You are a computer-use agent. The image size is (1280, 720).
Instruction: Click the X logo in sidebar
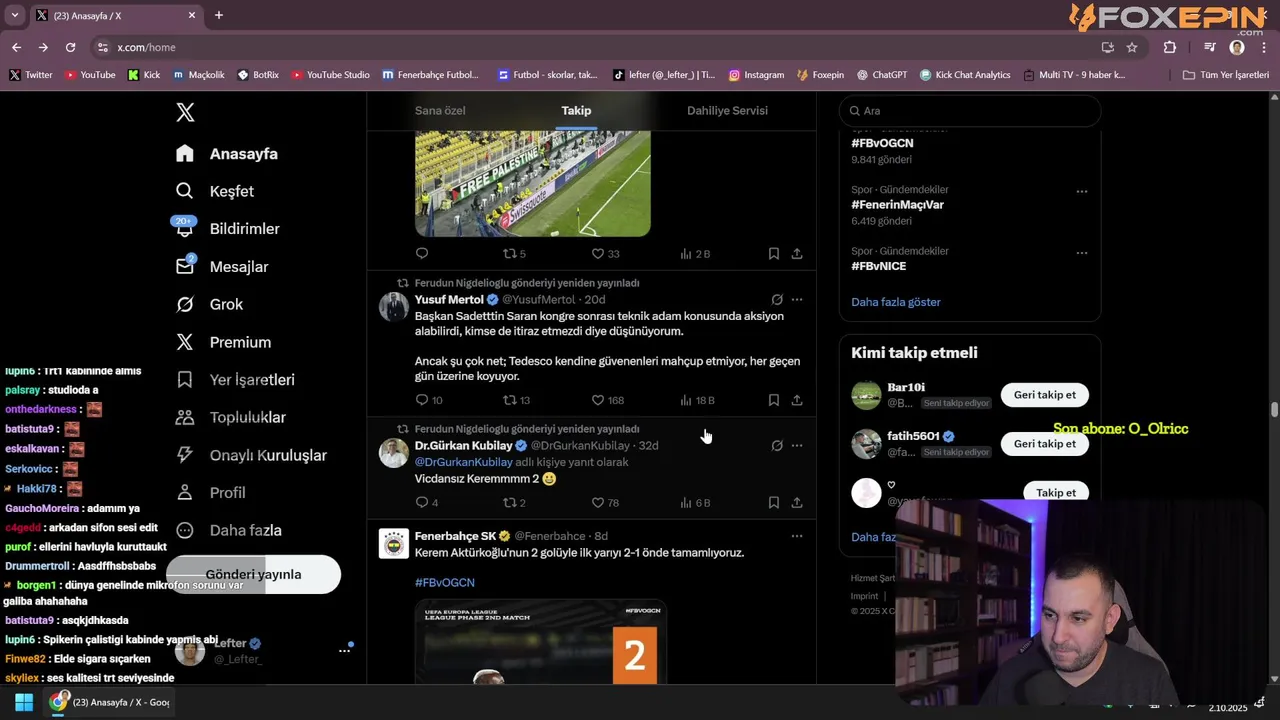pyautogui.click(x=185, y=112)
